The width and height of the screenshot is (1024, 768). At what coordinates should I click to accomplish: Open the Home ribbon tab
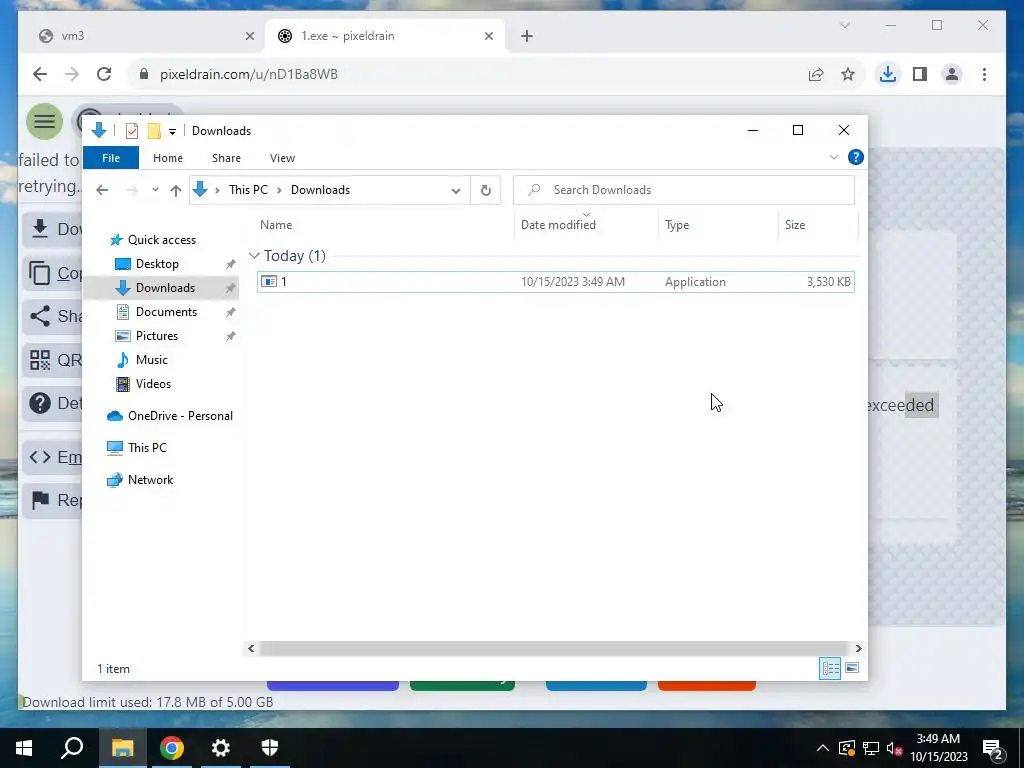click(168, 158)
